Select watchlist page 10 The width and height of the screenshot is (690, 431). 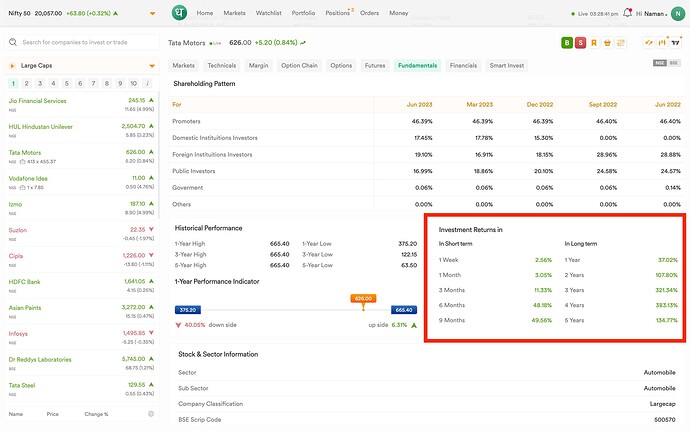pos(134,83)
